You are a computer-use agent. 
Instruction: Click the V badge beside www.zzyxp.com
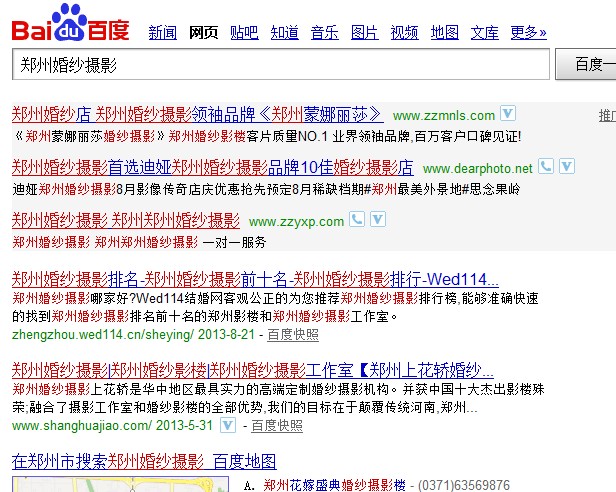tap(377, 220)
